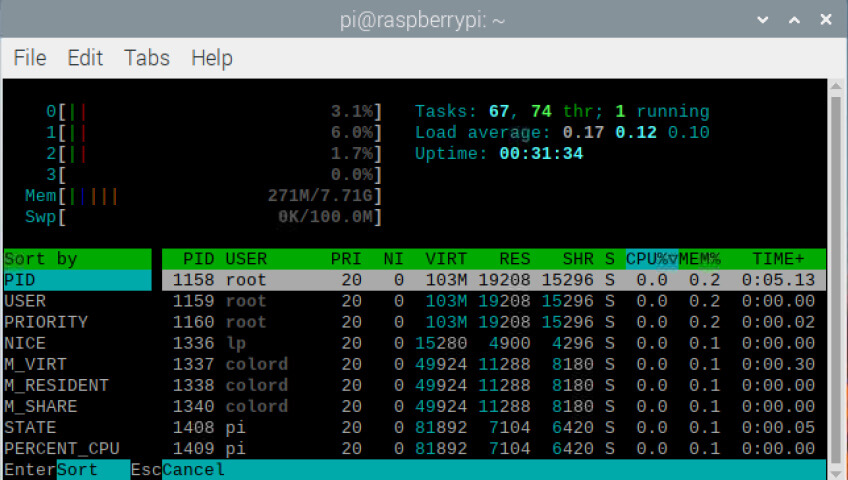Click the NI column header

394,259
